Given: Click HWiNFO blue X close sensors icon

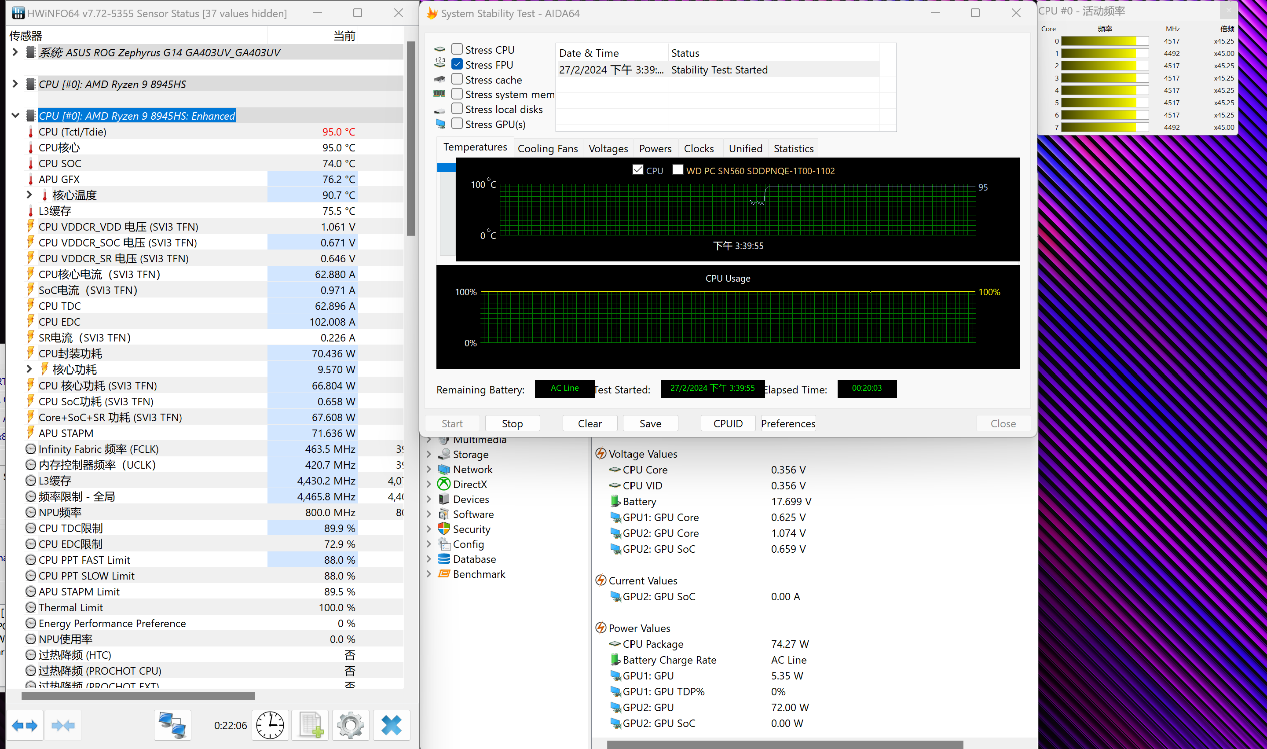Looking at the screenshot, I should point(391,725).
